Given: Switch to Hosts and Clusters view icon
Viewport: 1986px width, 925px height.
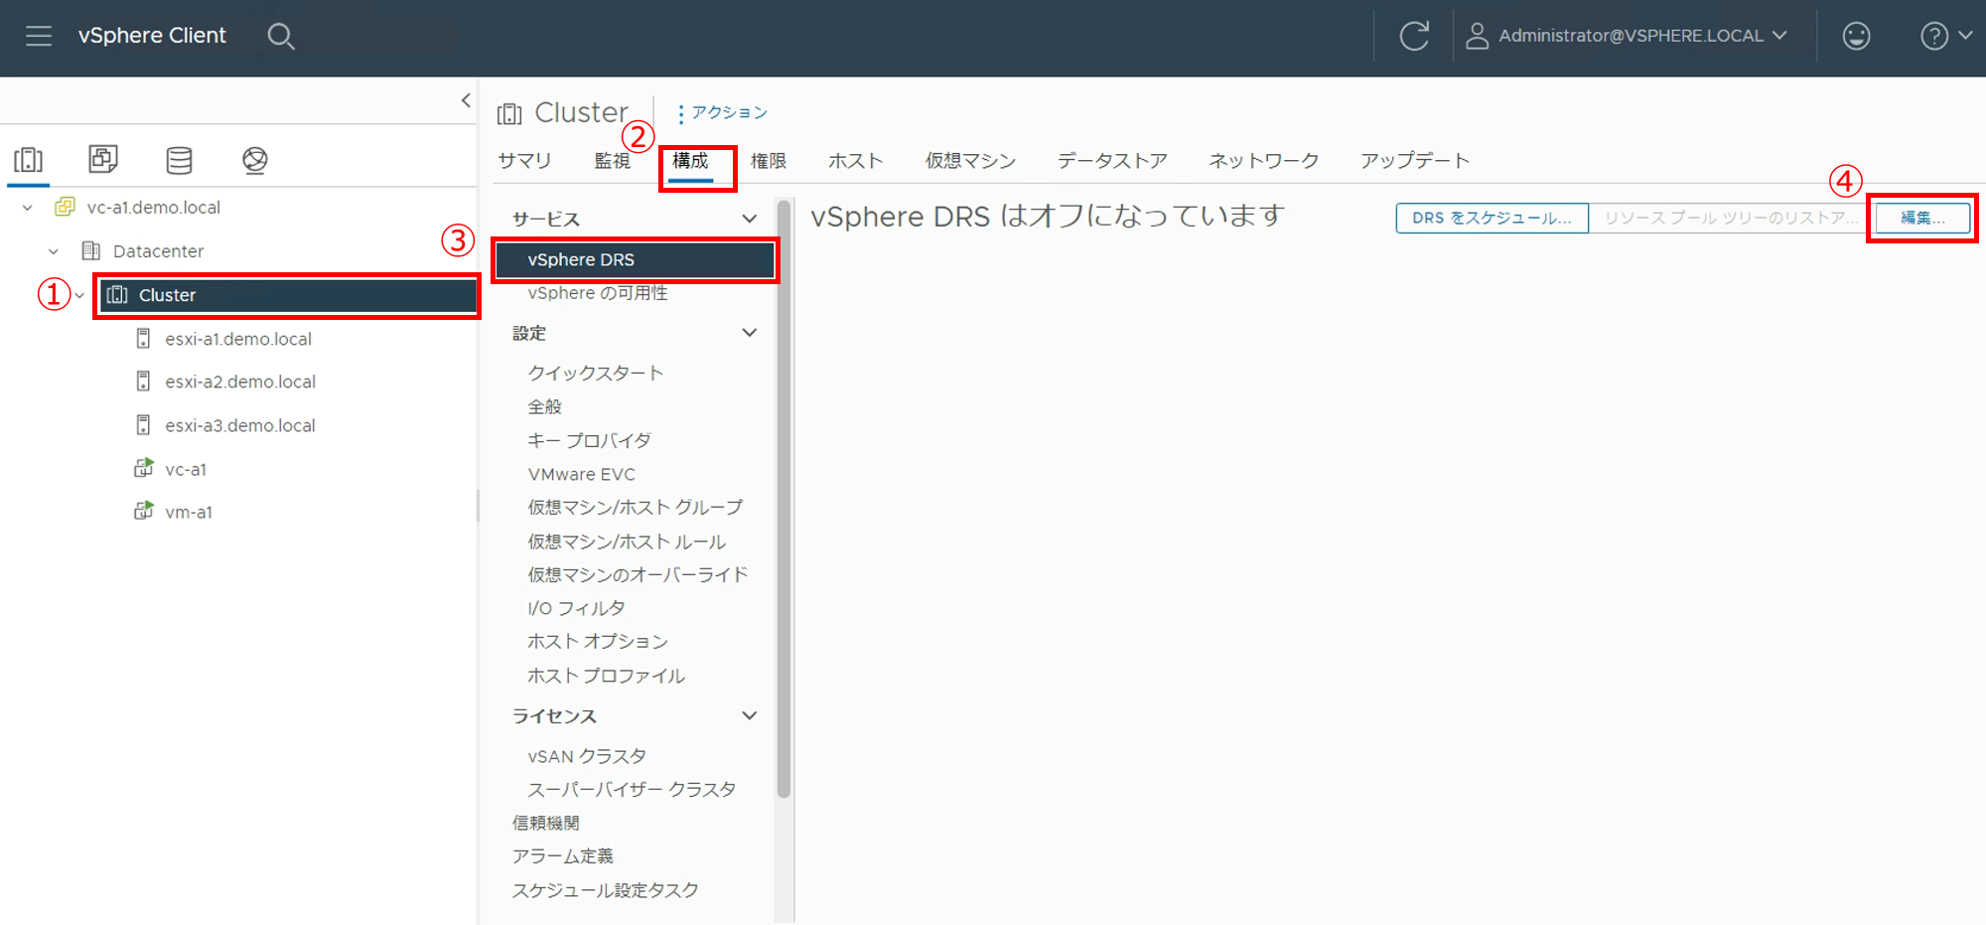Looking at the screenshot, I should click(28, 160).
